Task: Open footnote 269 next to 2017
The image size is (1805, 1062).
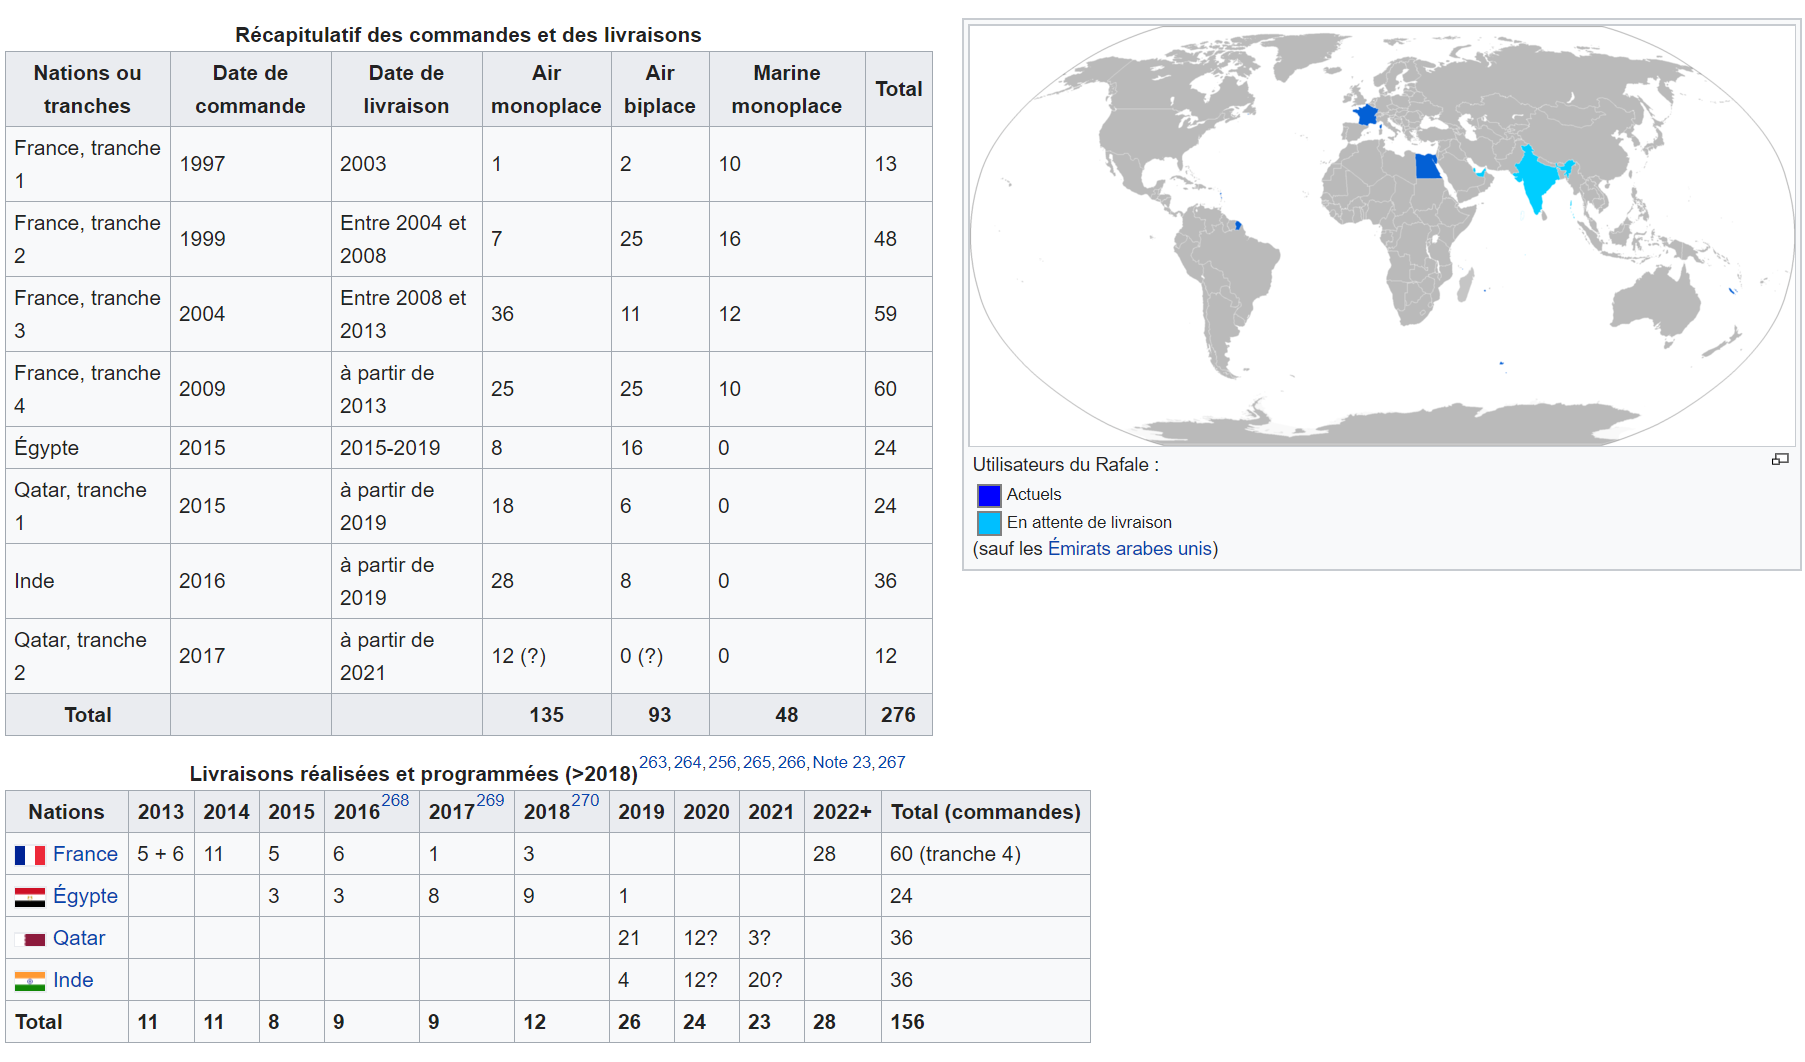Action: coord(490,800)
